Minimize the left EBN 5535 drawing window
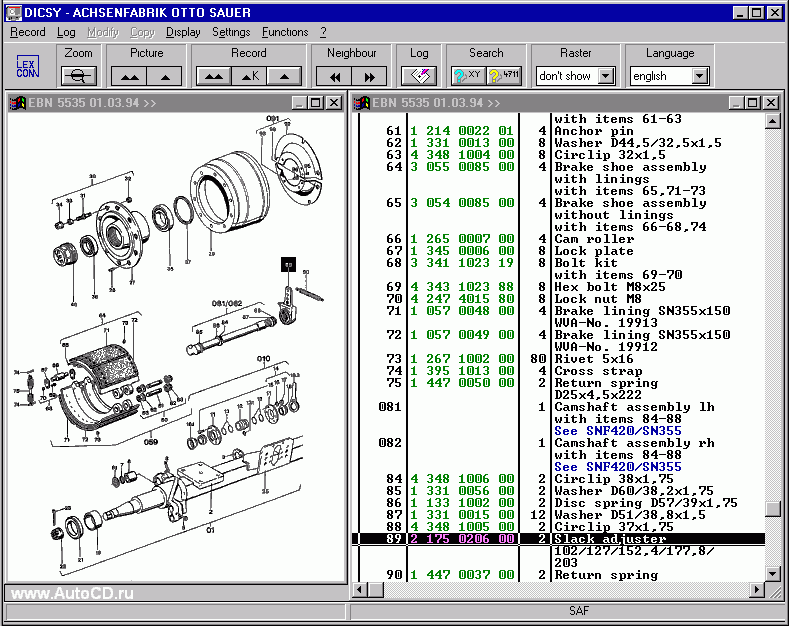 point(300,103)
